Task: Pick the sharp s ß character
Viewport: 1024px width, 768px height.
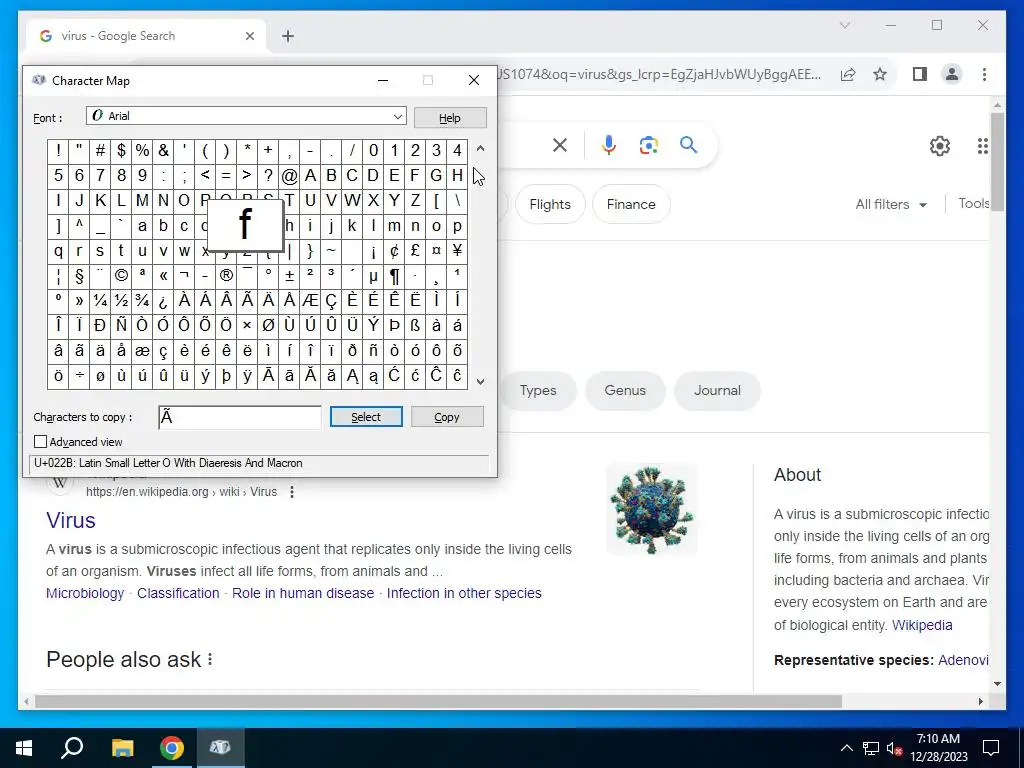Action: [415, 325]
